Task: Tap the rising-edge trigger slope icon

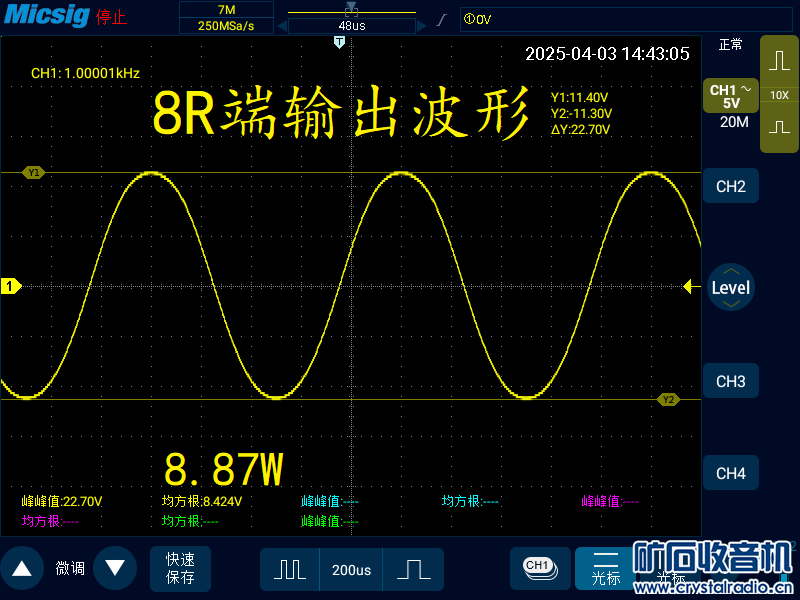Action: point(442,19)
